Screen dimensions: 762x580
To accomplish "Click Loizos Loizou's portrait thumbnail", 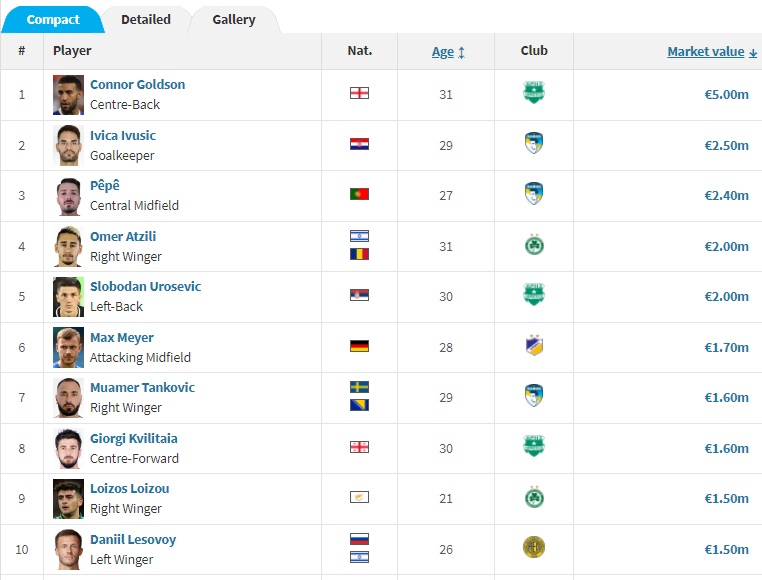I will 68,499.
